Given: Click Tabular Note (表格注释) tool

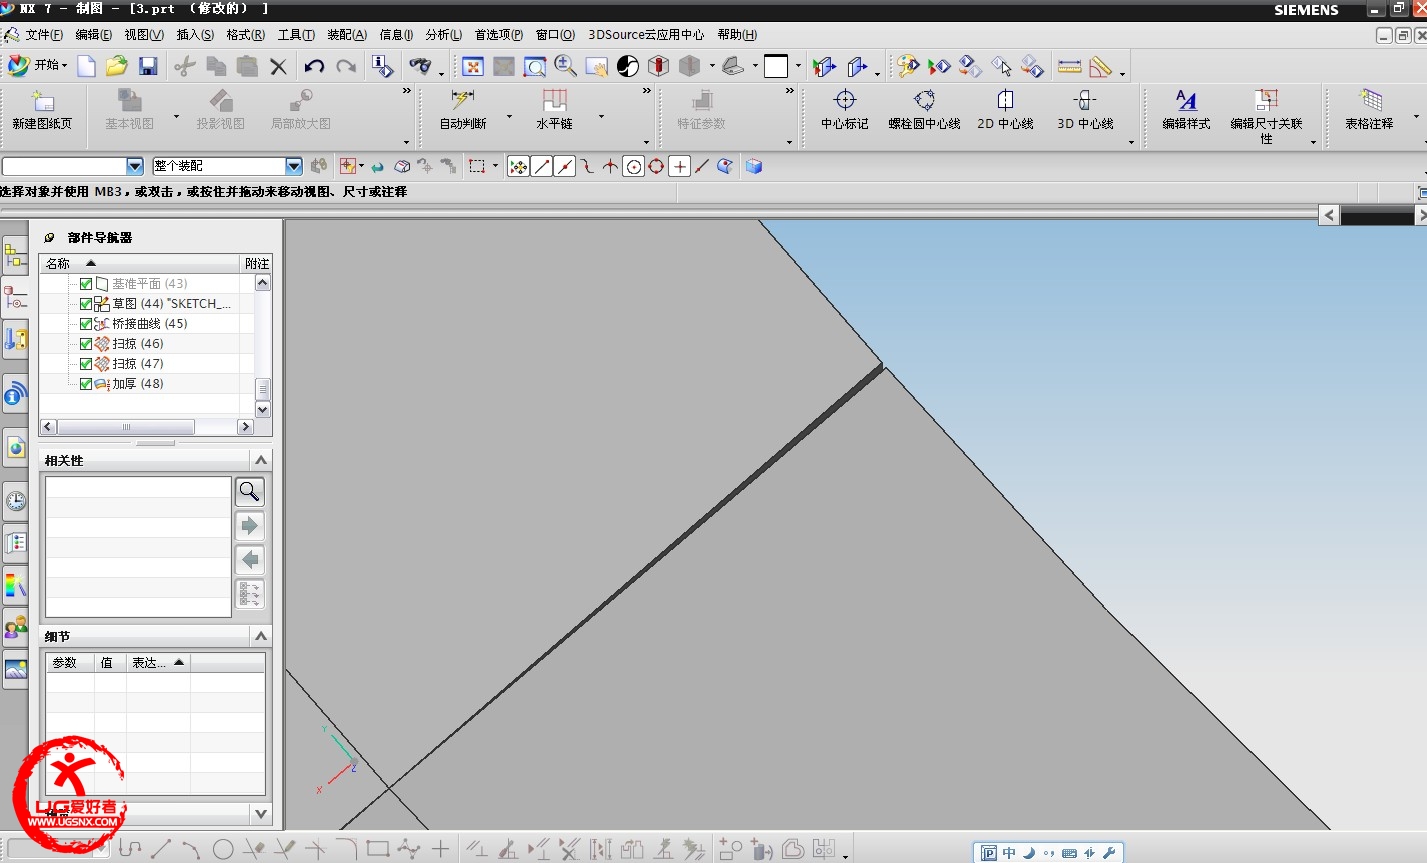Looking at the screenshot, I should (x=1369, y=110).
